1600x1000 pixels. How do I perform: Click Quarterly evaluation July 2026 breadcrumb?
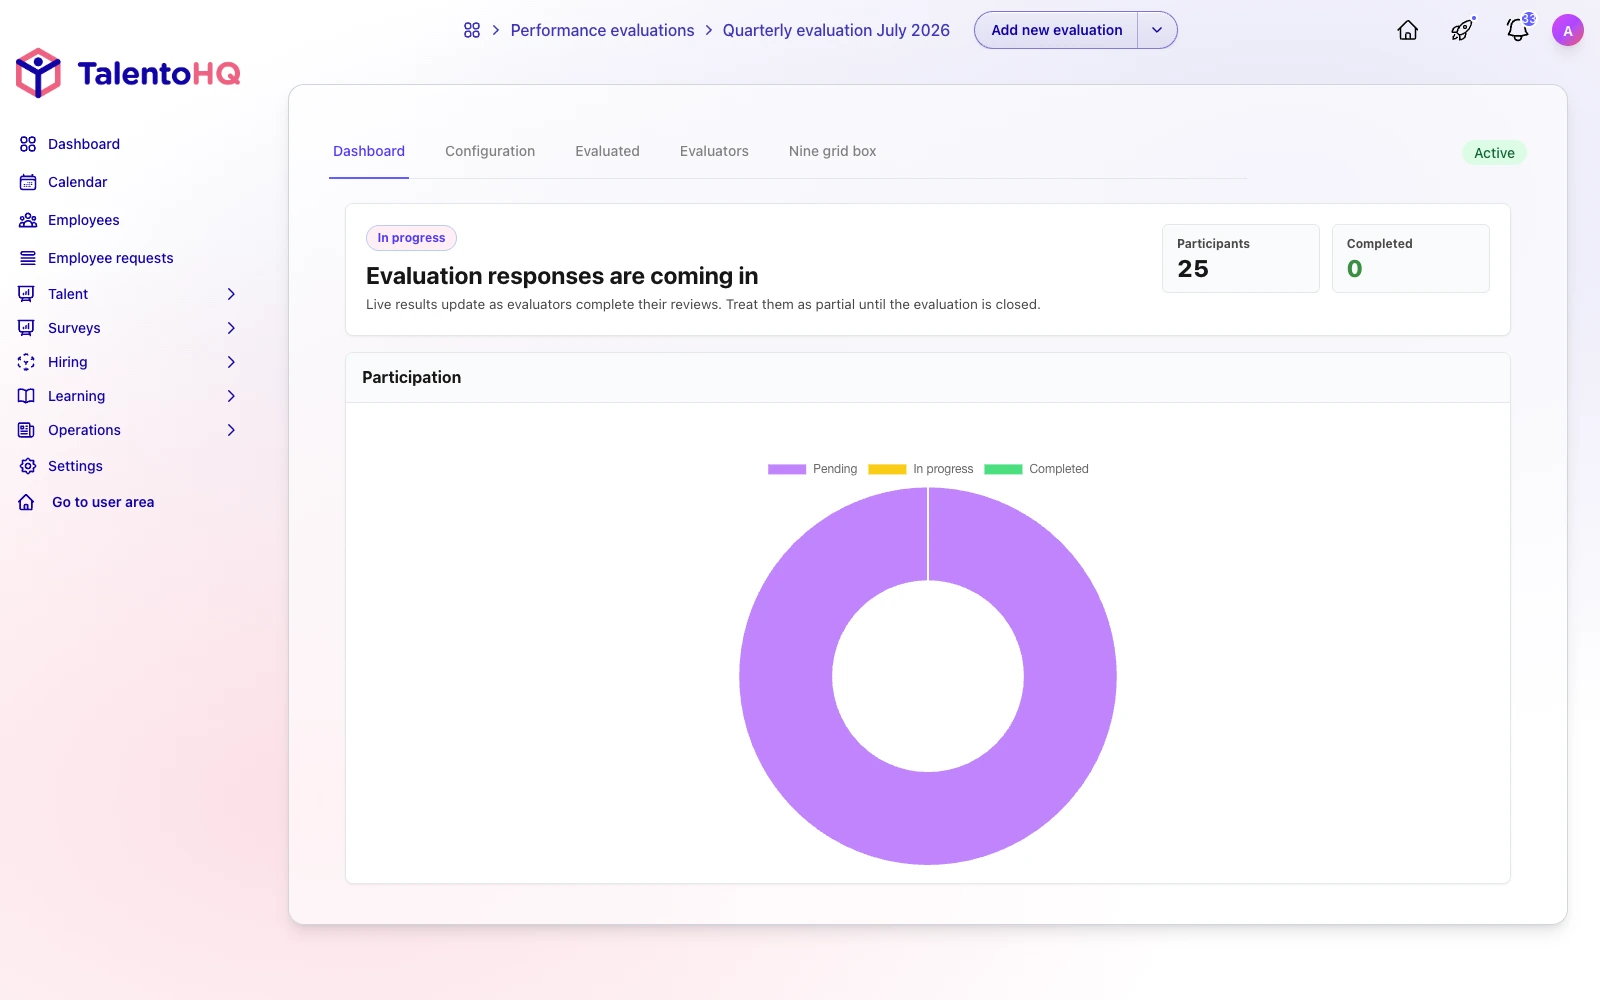[x=836, y=30]
